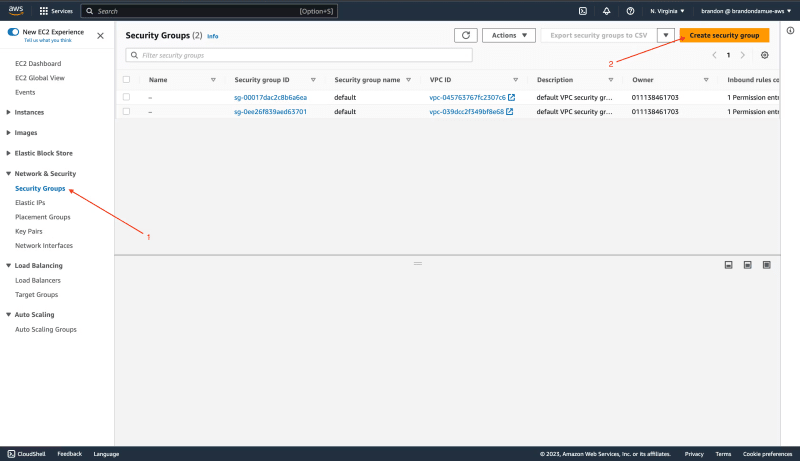The image size is (800, 461).
Task: Open EC2 Global View in sidebar
Action: pos(40,78)
